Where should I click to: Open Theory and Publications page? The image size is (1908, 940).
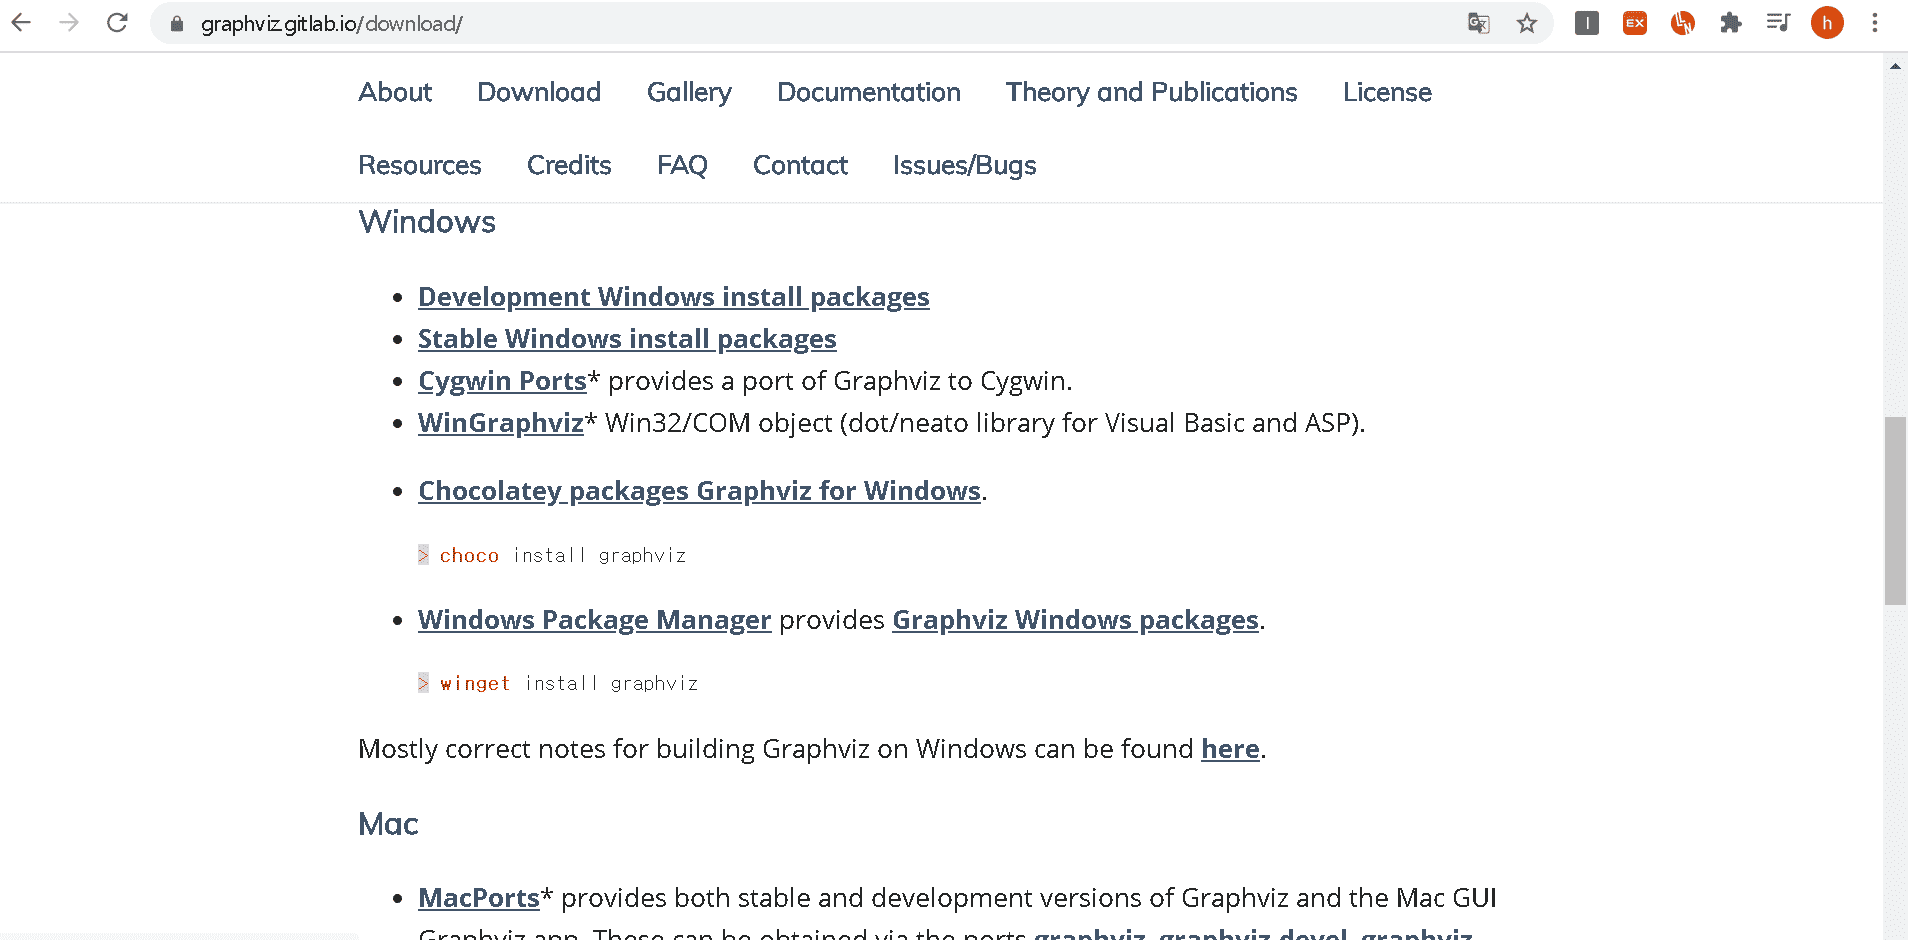[1151, 92]
